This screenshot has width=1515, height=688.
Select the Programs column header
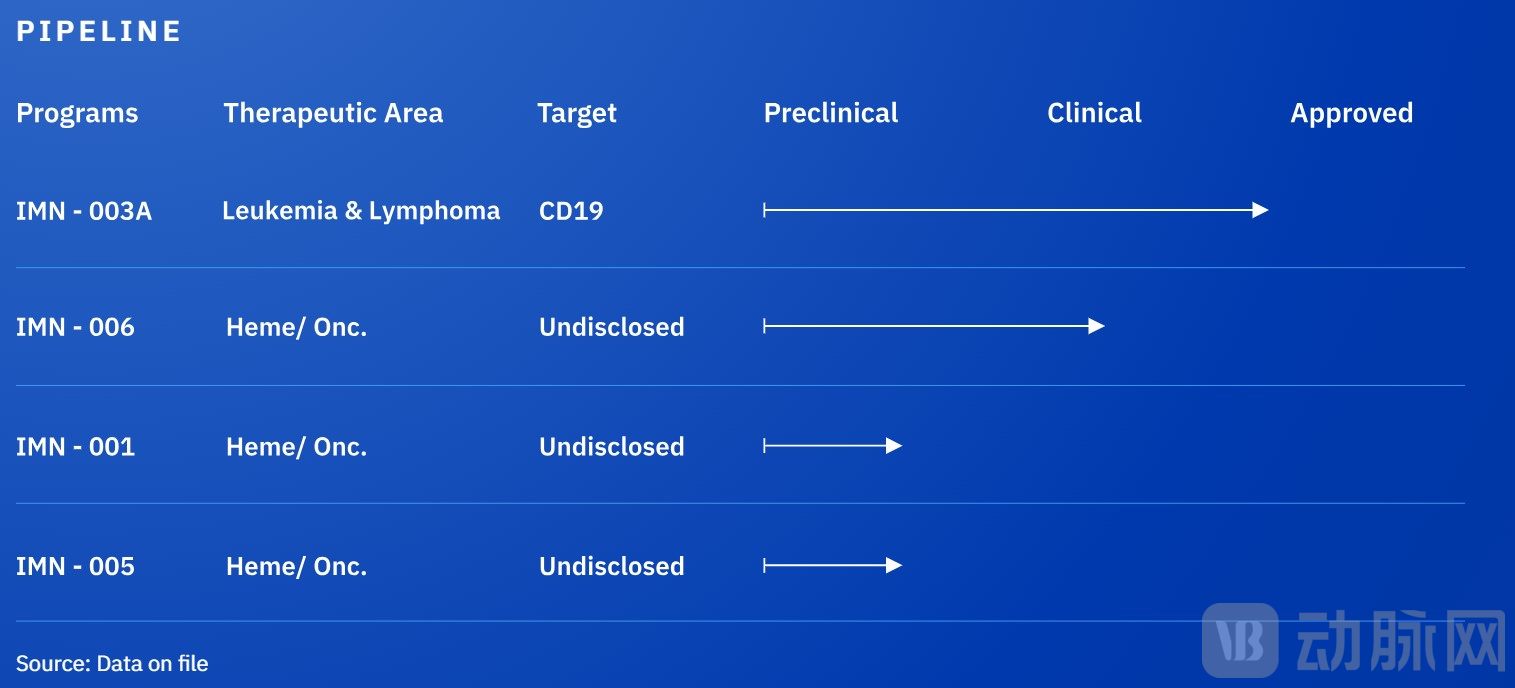tap(77, 113)
